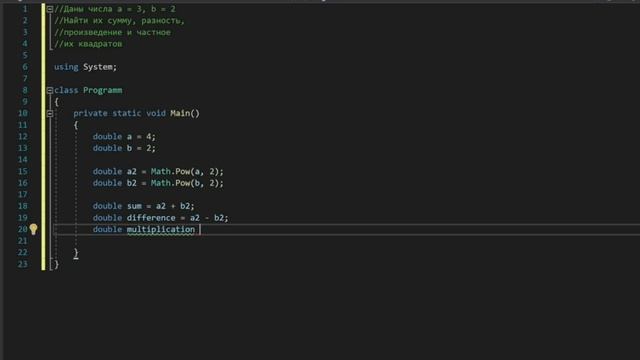Click the 'void' keyword on line 10

click(156, 113)
